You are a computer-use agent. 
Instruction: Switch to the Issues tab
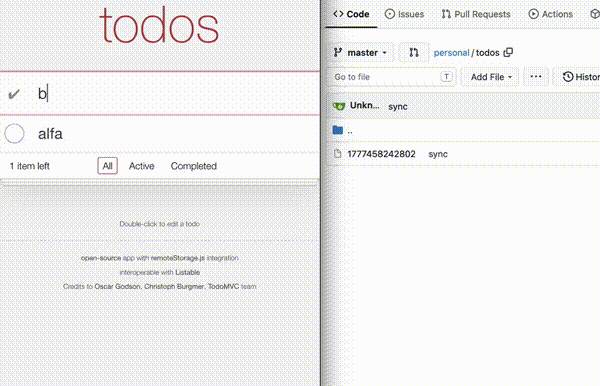404,14
